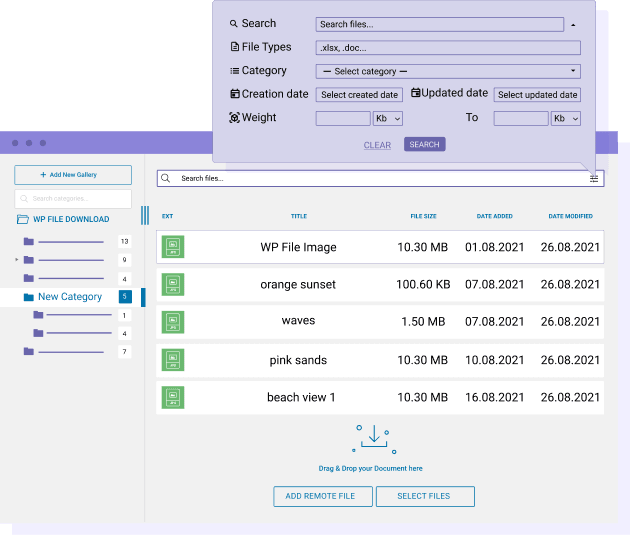Image resolution: width=630 pixels, height=535 pixels.
Task: Click the JPG file icon for waves
Action: tap(173, 322)
